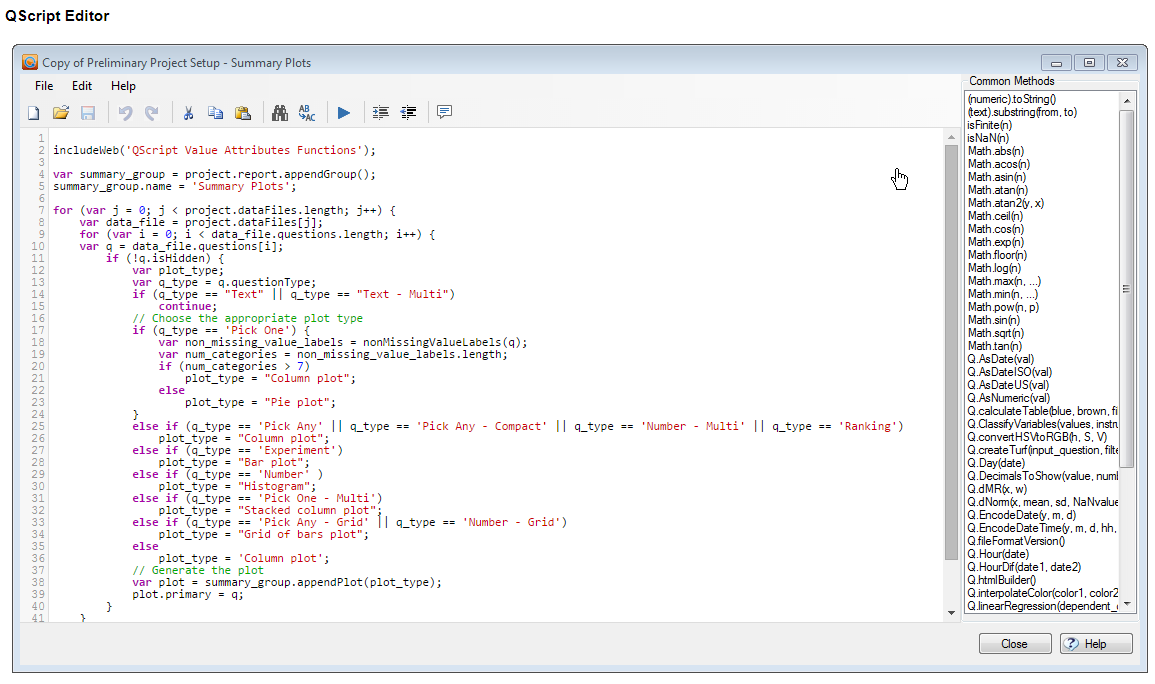Open the Help menu

pyautogui.click(x=123, y=86)
